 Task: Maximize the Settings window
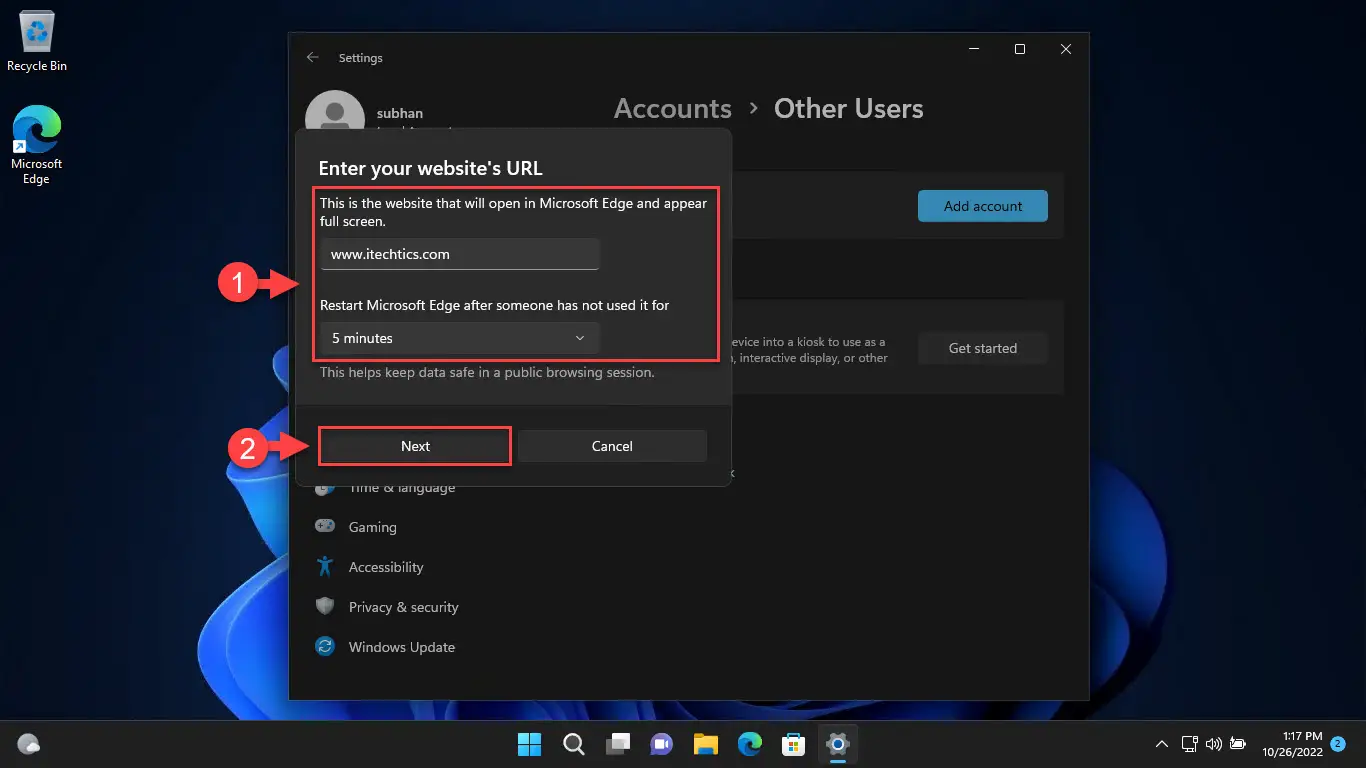point(1019,49)
